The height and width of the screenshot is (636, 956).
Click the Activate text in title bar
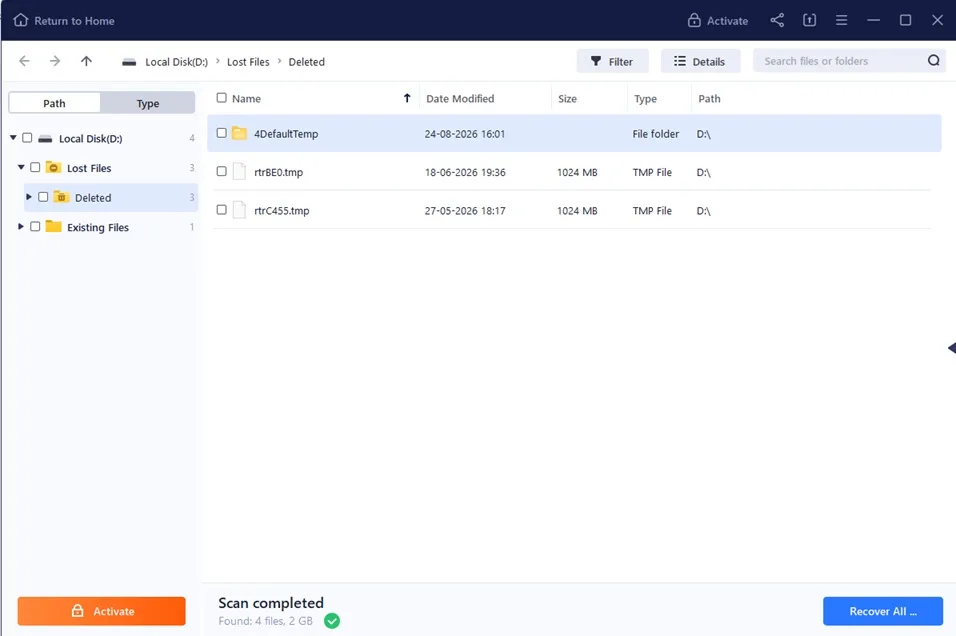click(x=727, y=21)
